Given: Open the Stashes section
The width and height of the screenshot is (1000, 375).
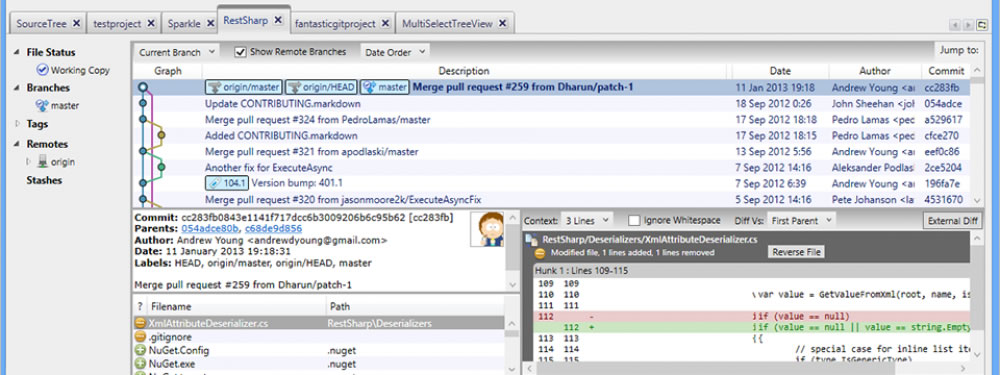Looking at the screenshot, I should pyautogui.click(x=44, y=180).
